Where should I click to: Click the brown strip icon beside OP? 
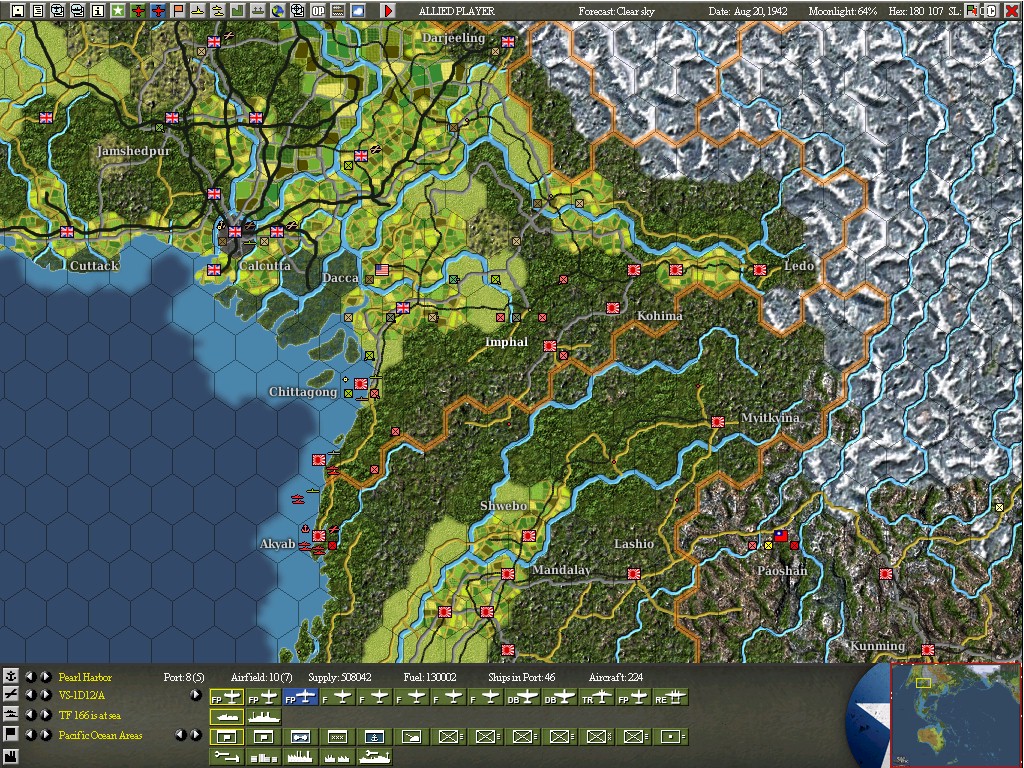point(338,10)
